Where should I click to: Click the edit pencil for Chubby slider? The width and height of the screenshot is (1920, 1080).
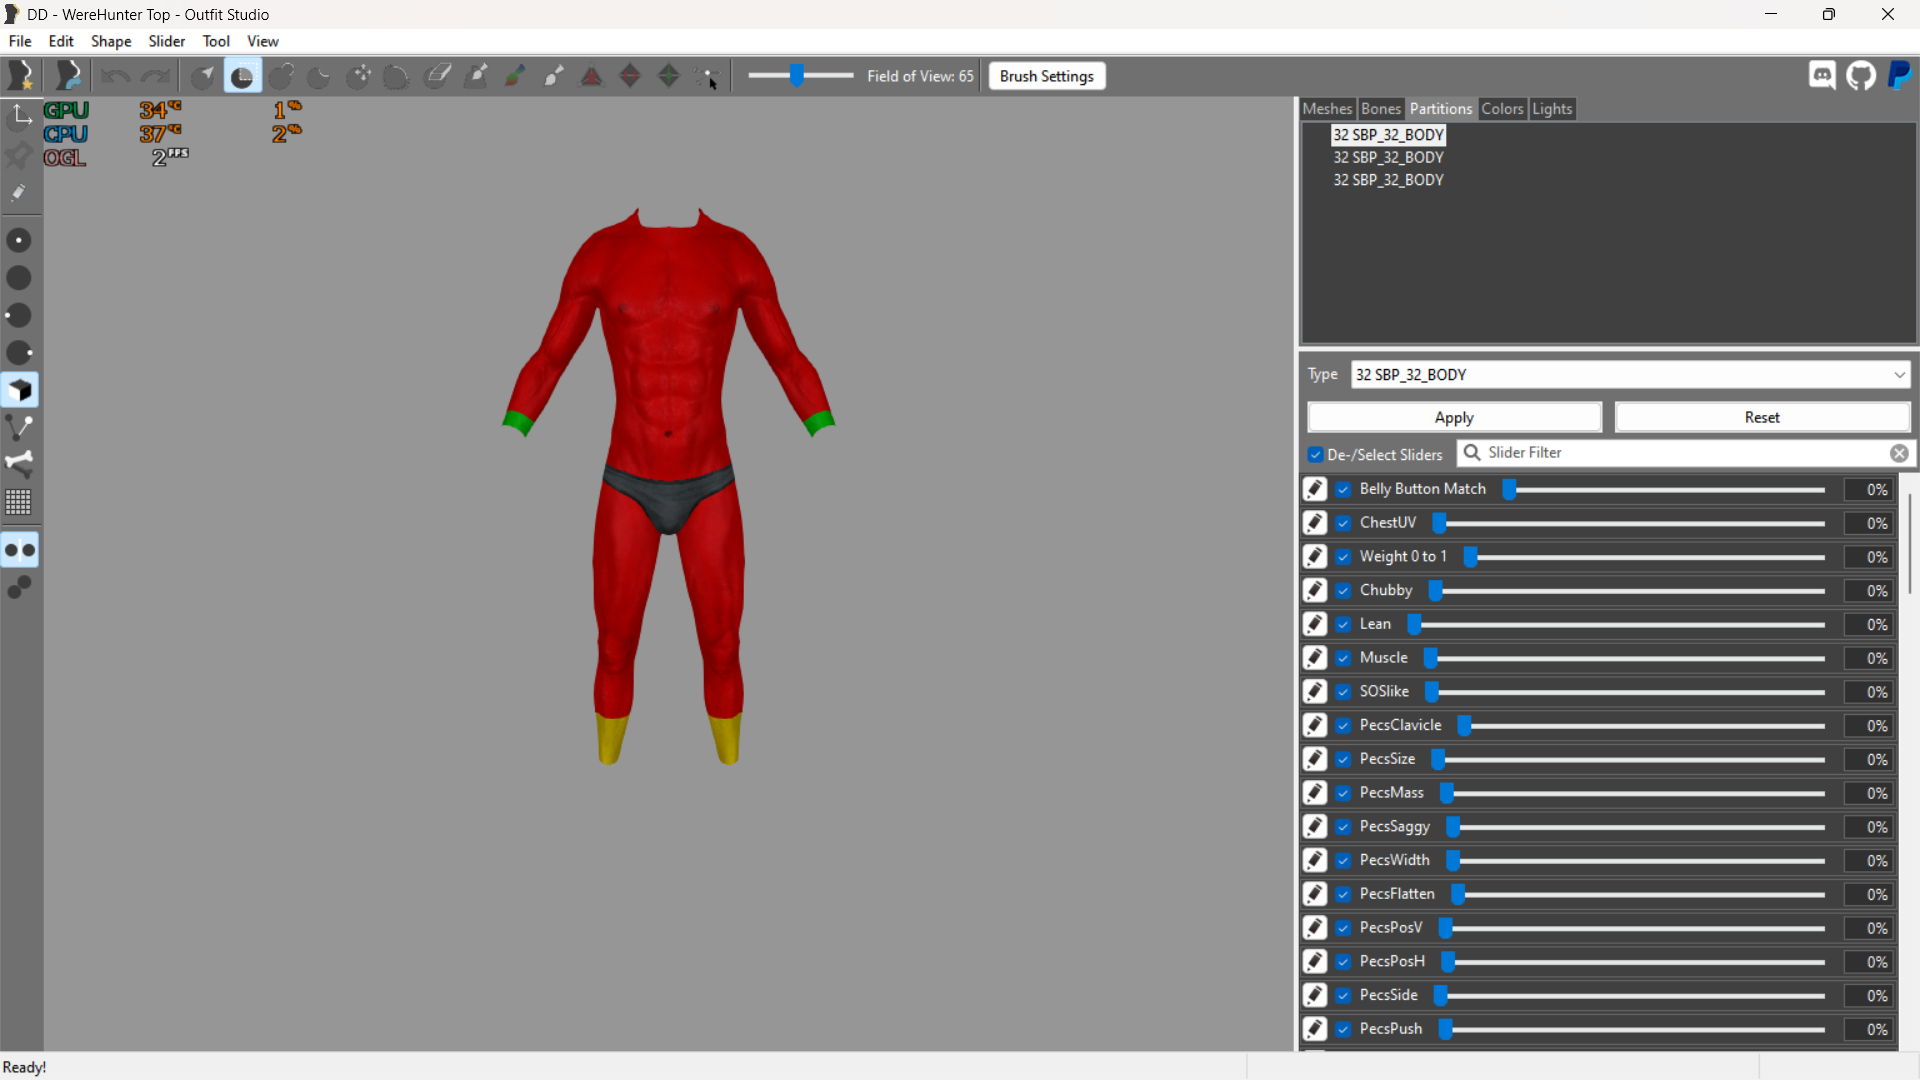click(1315, 591)
